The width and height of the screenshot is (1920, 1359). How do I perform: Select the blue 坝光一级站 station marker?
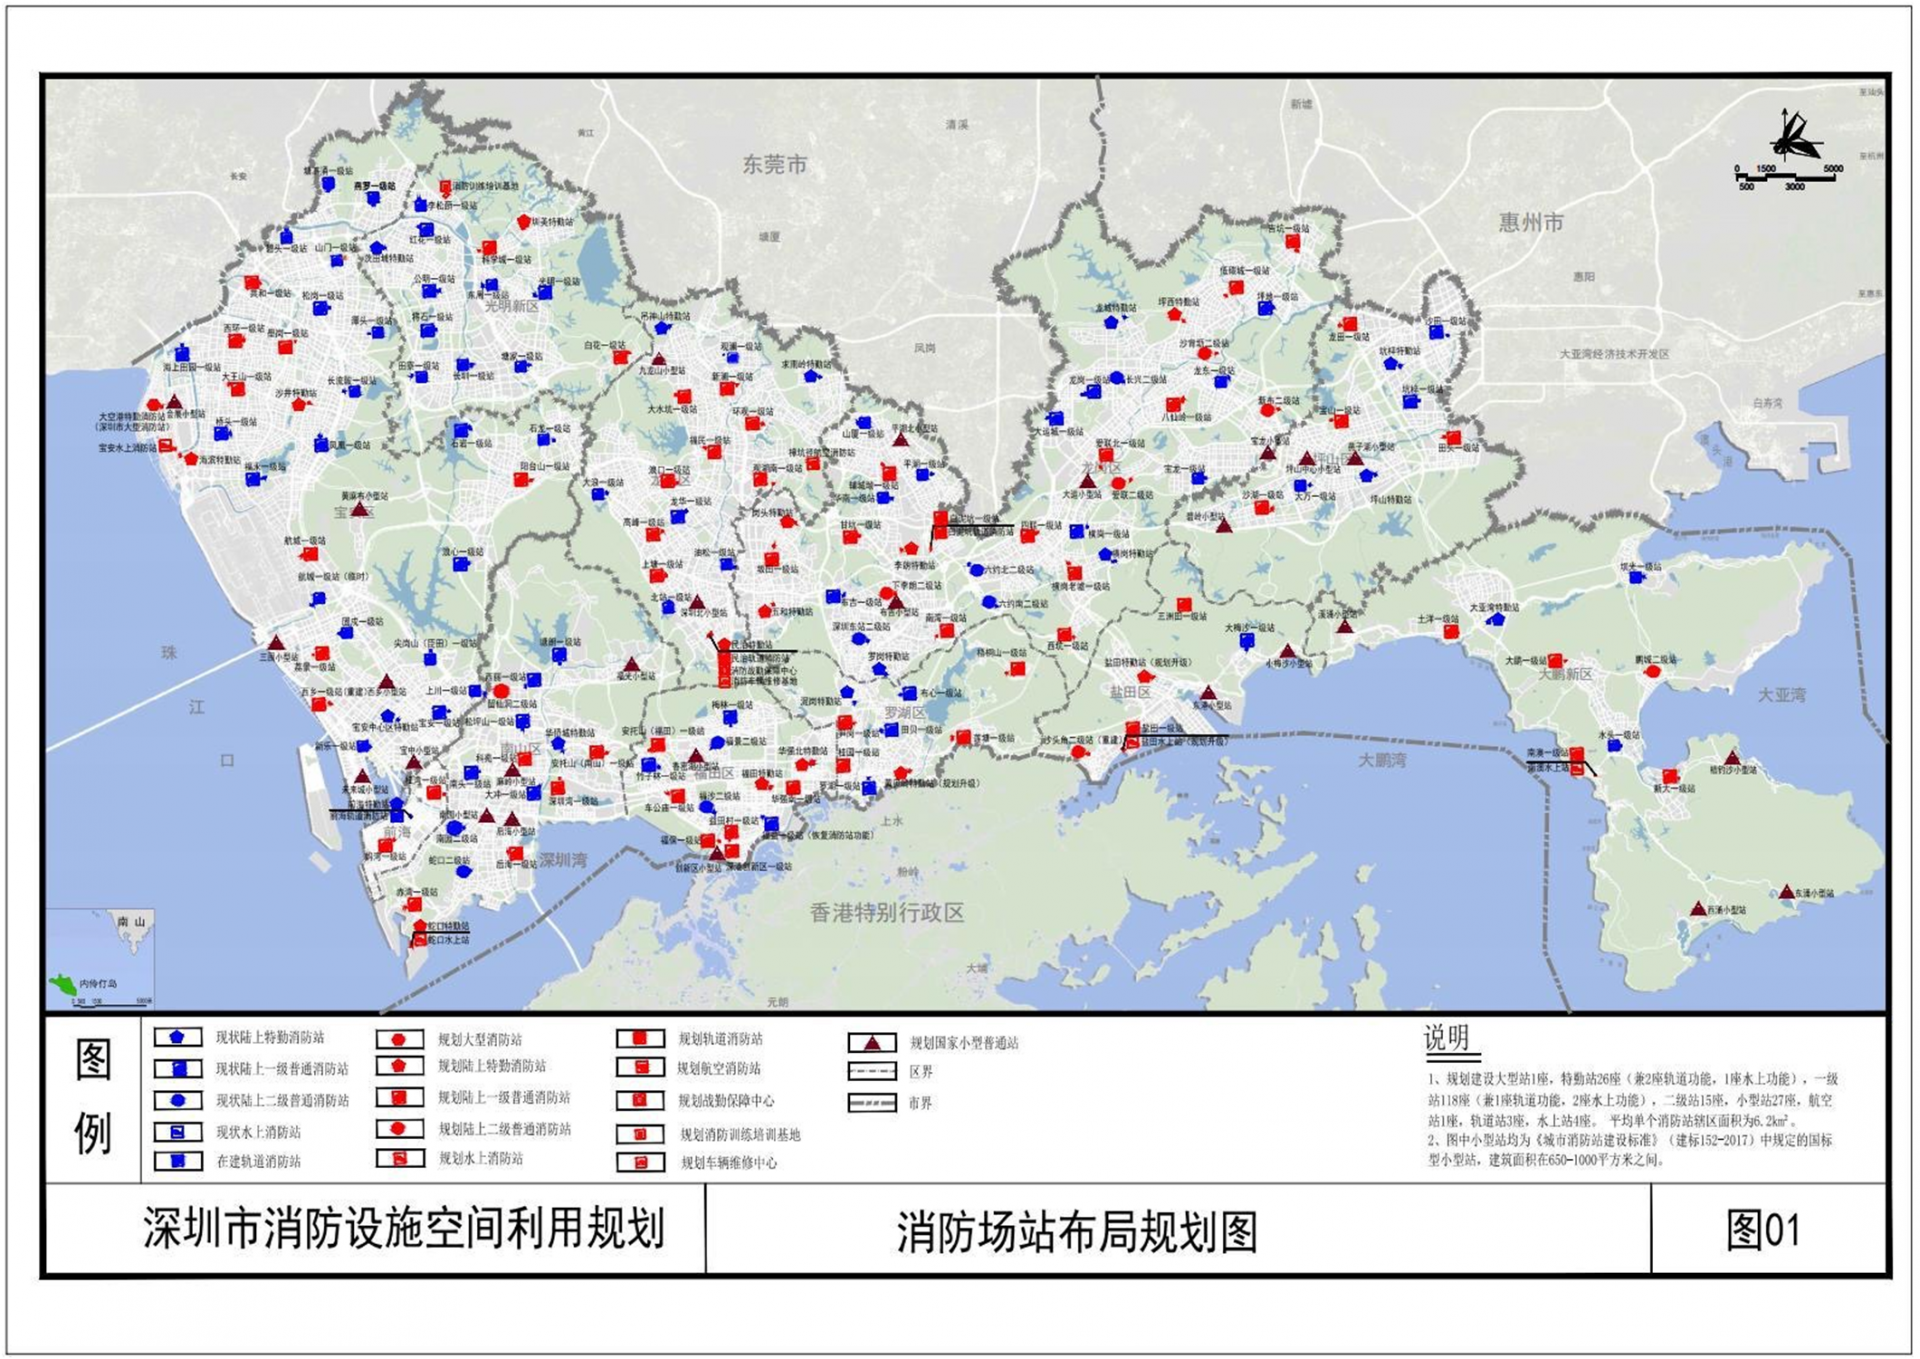point(1637,578)
